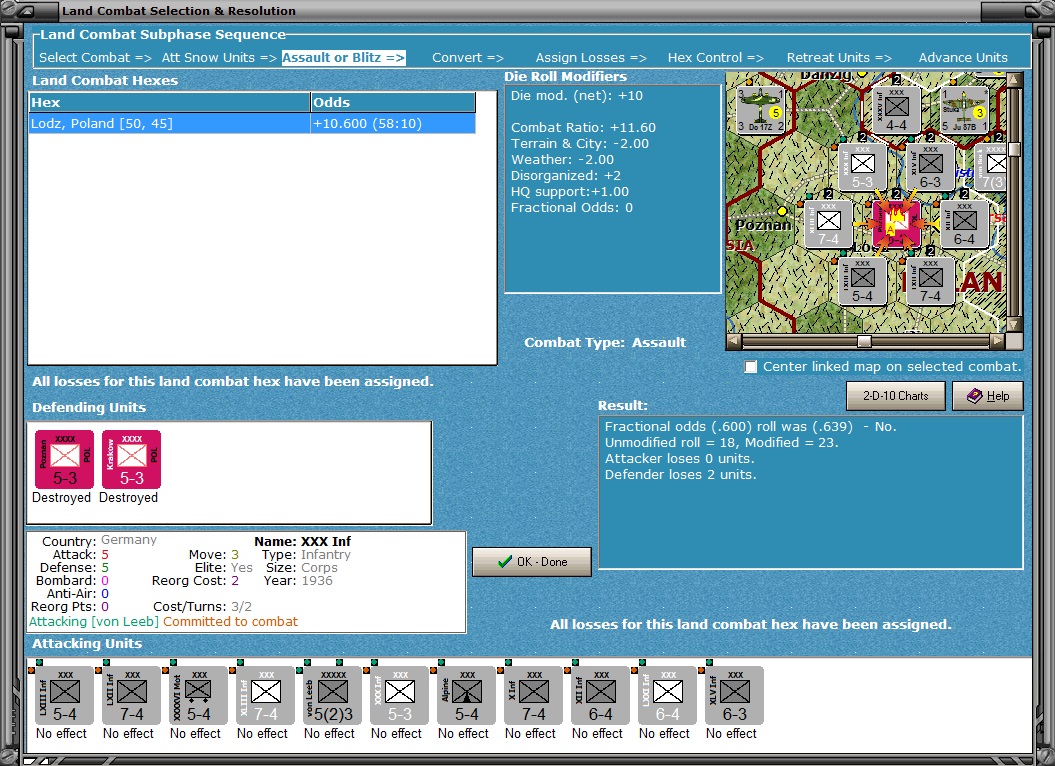This screenshot has height=766, width=1055.
Task: Go to Hex Control subphase
Action: pos(715,58)
